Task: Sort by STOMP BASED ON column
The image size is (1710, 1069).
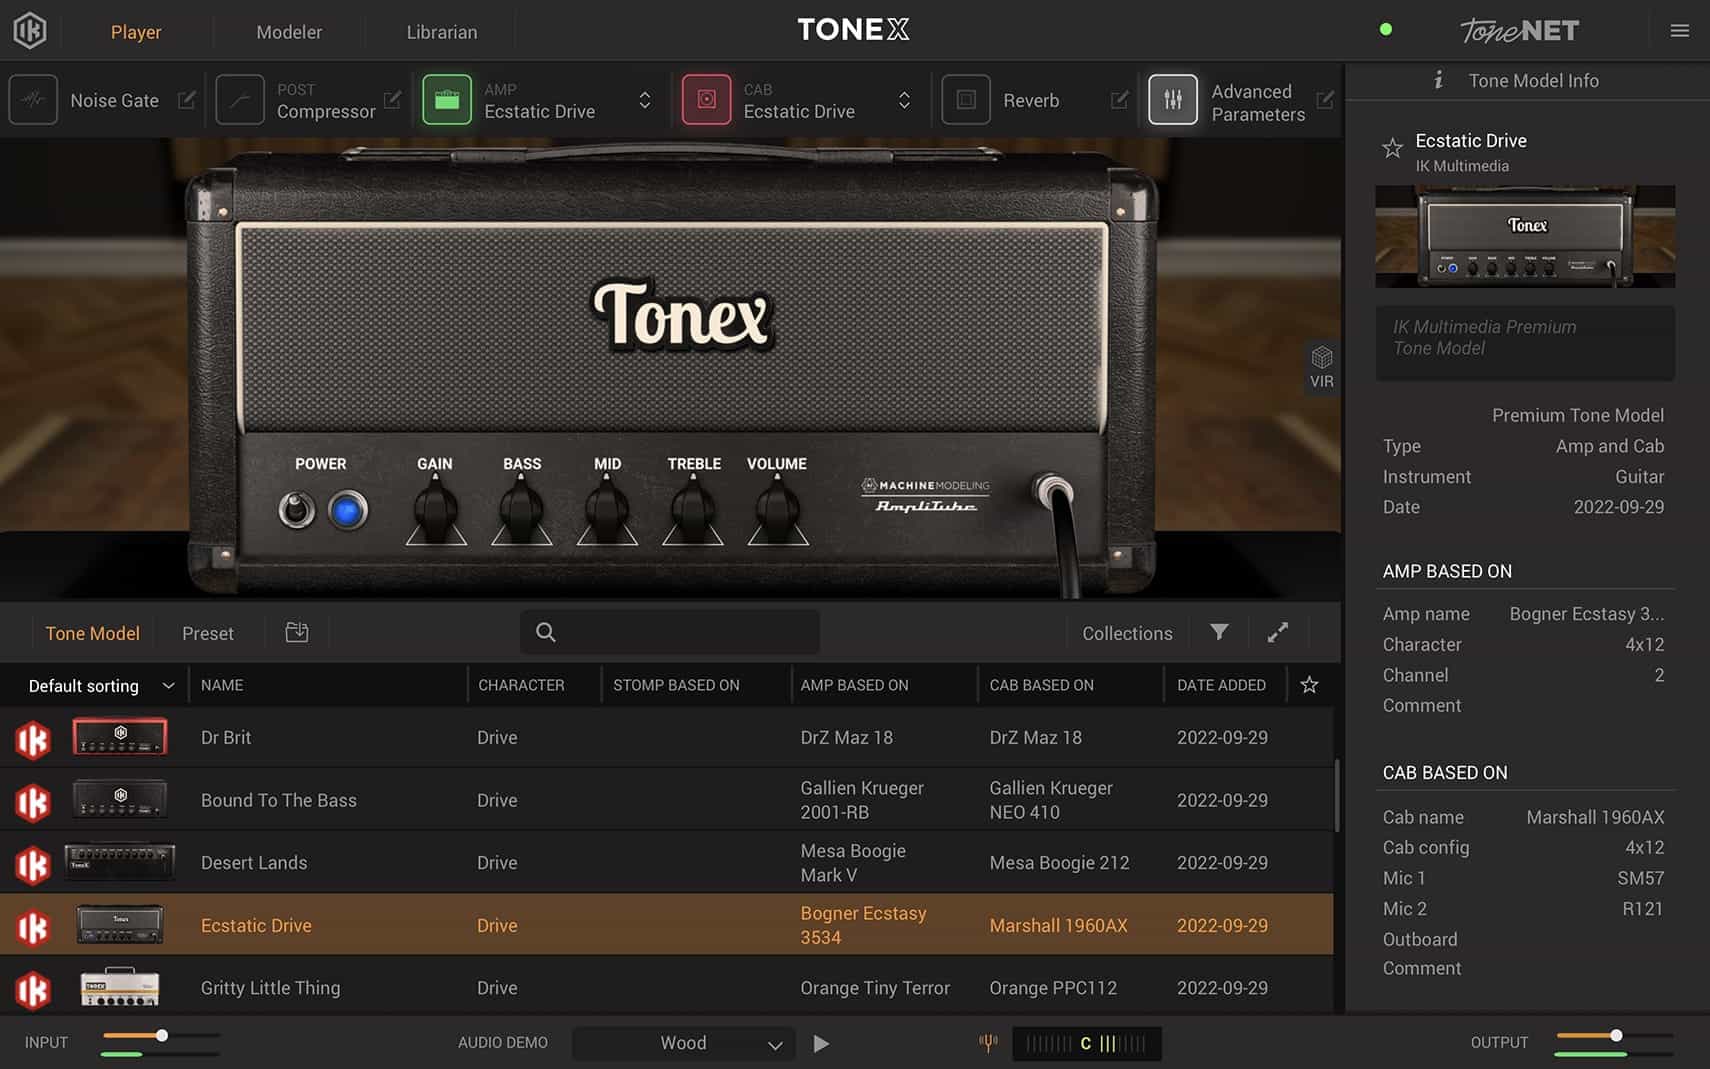Action: click(676, 685)
